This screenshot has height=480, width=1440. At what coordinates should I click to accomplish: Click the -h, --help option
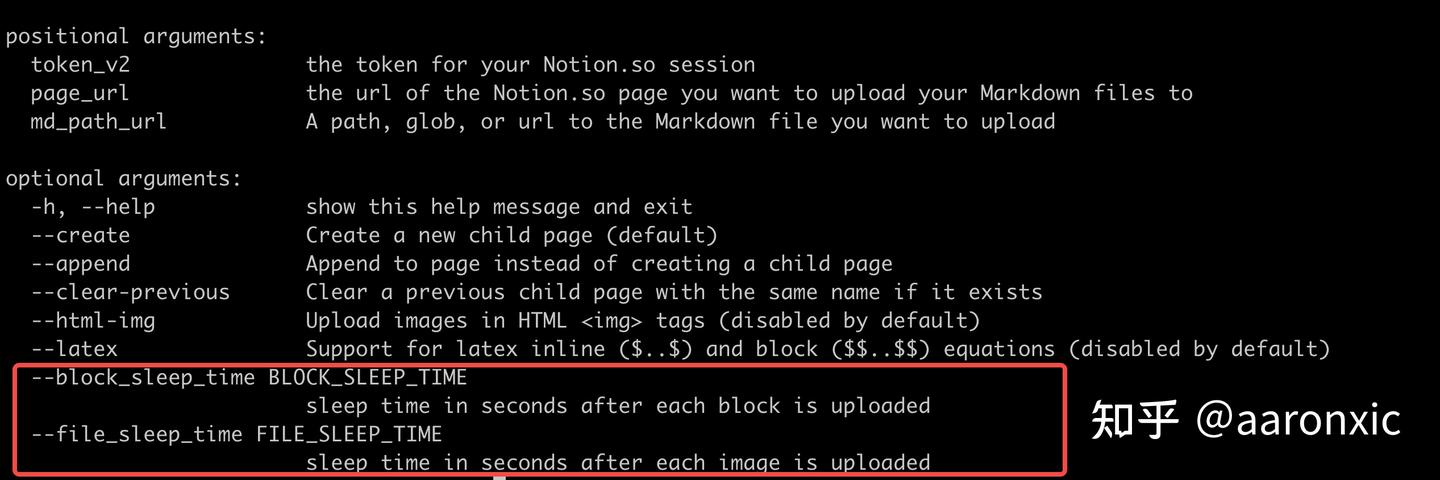[93, 208]
